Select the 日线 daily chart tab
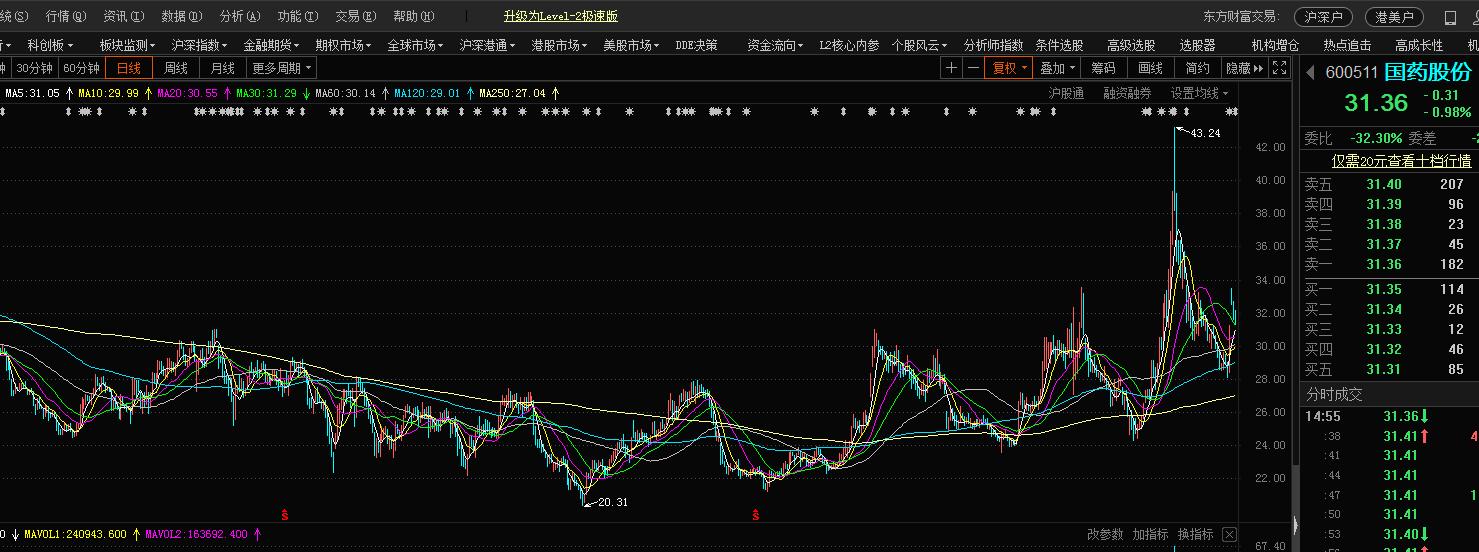The image size is (1479, 552). click(129, 68)
